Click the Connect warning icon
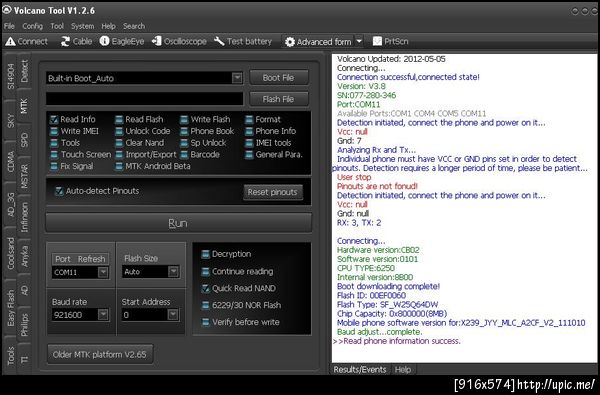The image size is (600, 395). (x=10, y=41)
